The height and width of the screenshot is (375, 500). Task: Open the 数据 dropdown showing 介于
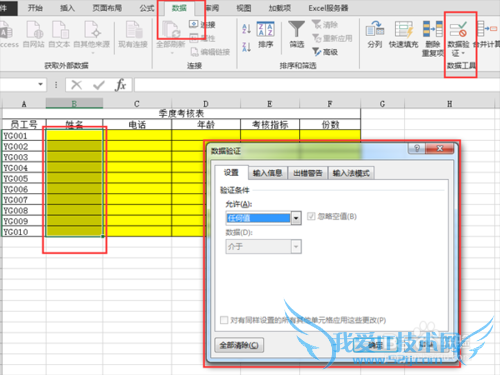[263, 247]
